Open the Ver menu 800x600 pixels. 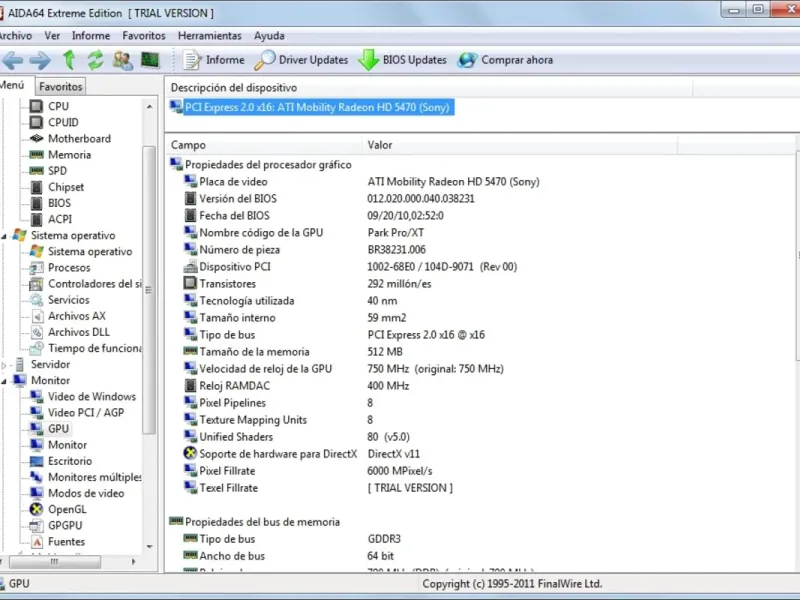[52, 36]
